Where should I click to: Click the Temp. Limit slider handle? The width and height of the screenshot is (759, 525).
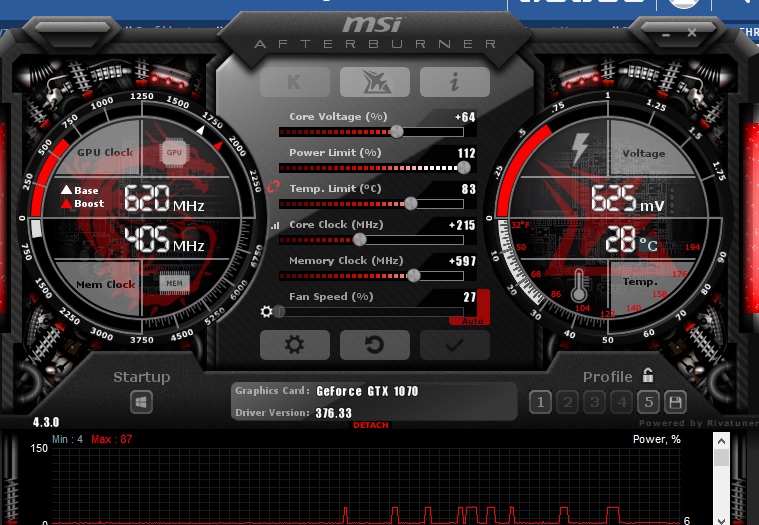tap(410, 203)
